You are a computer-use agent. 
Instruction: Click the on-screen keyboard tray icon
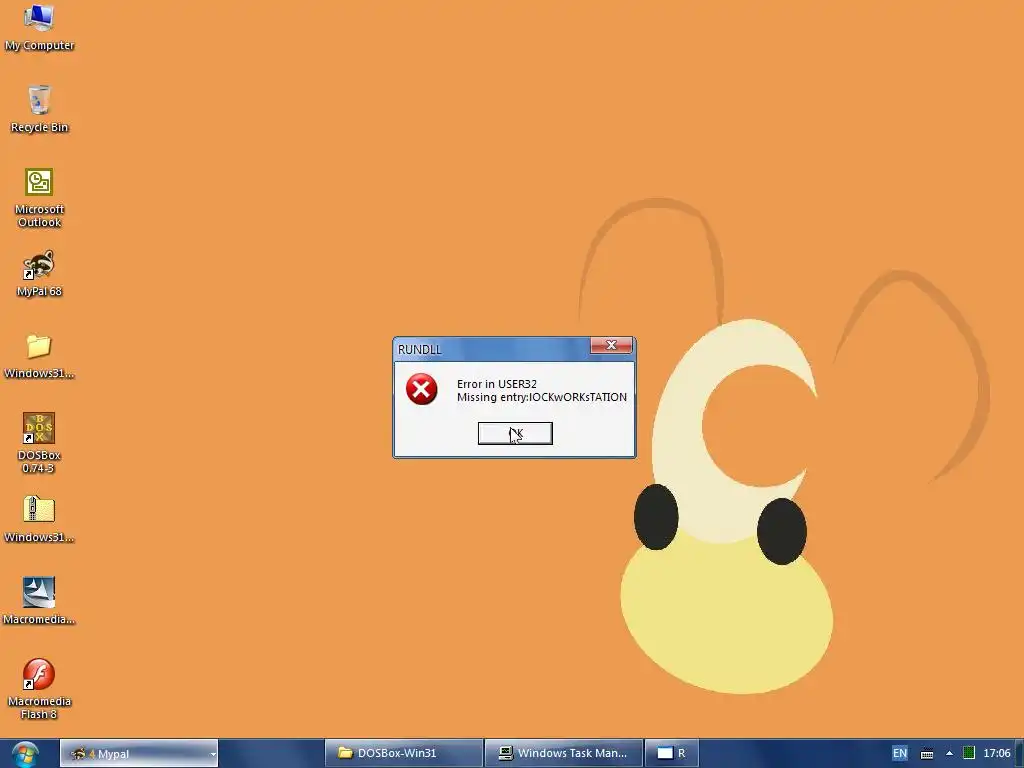tap(927, 754)
